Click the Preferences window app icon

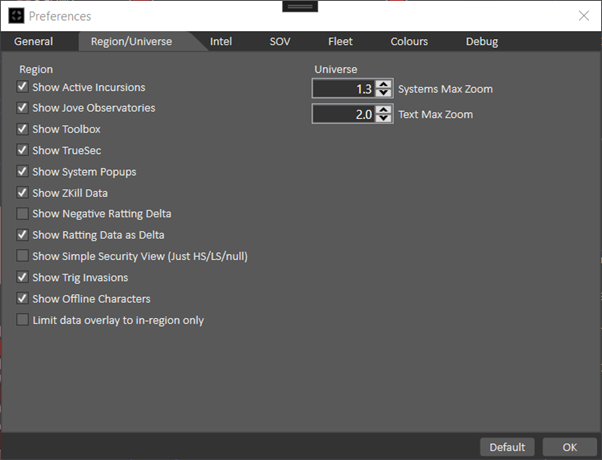click(16, 16)
